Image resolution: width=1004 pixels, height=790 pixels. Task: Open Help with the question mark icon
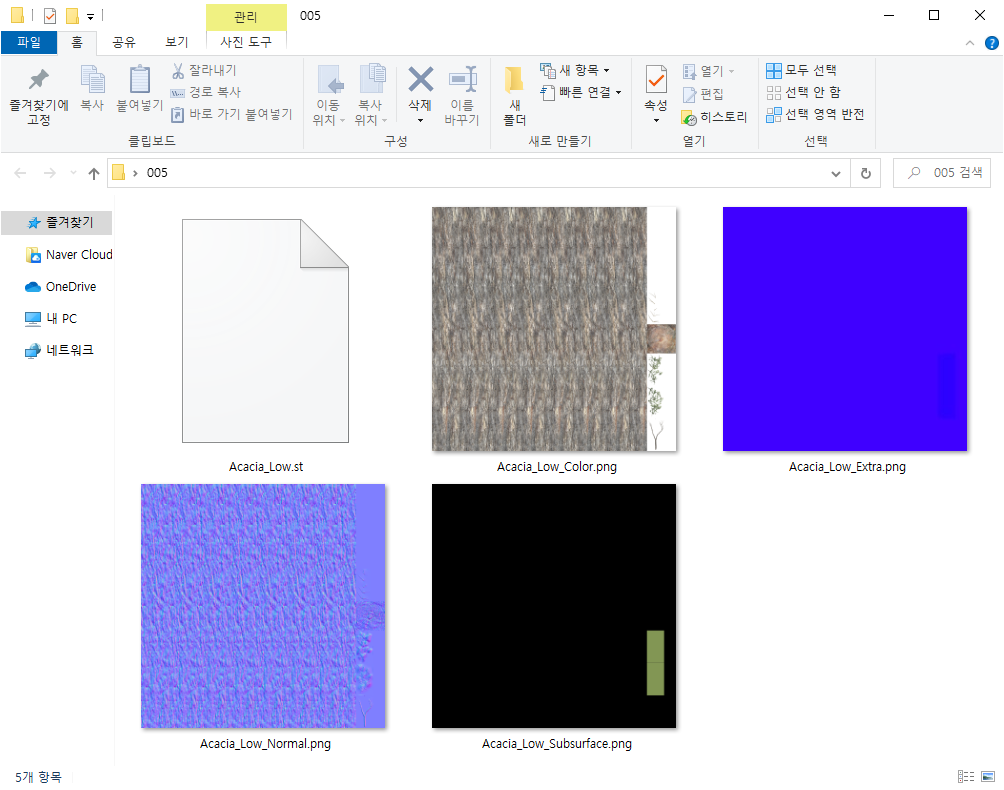point(991,43)
